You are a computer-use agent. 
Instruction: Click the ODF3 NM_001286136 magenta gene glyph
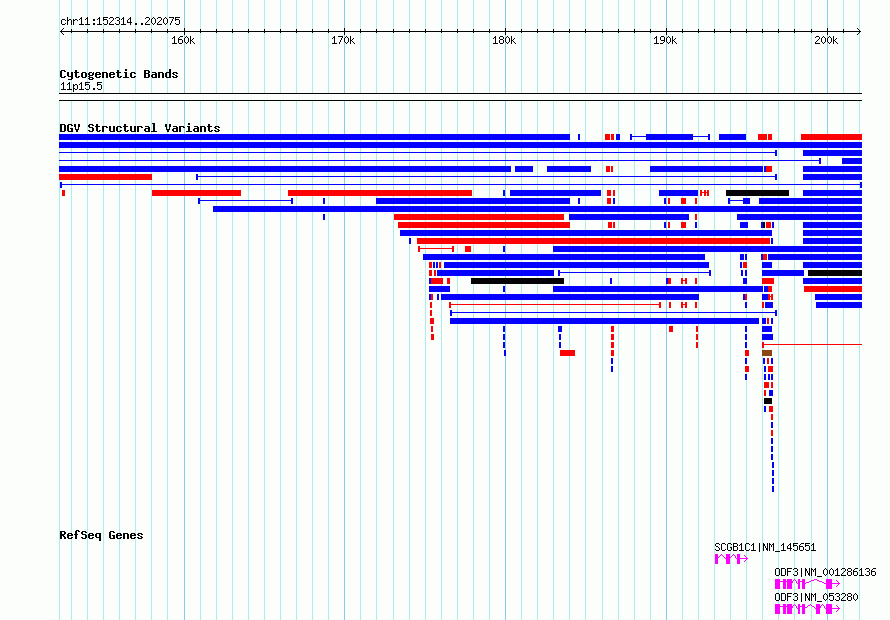click(807, 584)
